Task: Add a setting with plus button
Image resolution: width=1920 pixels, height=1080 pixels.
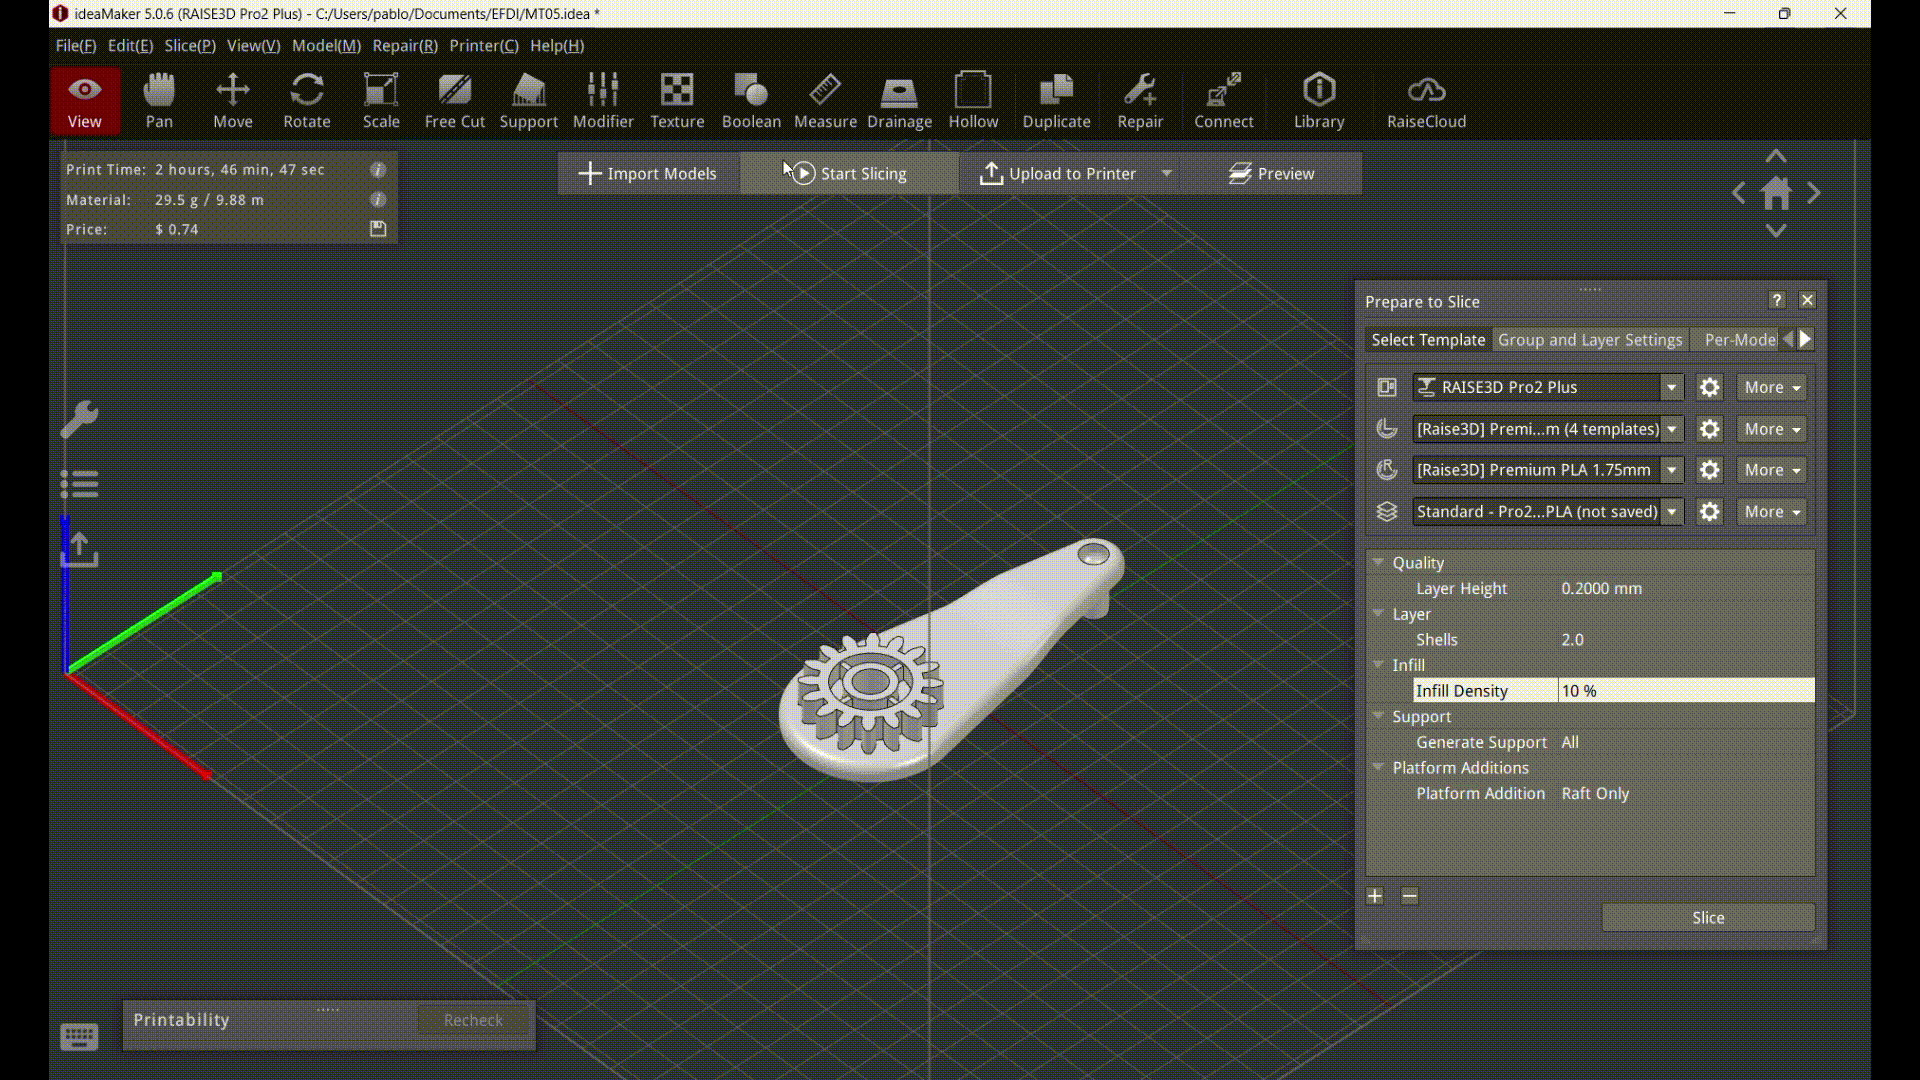Action: click(1375, 896)
